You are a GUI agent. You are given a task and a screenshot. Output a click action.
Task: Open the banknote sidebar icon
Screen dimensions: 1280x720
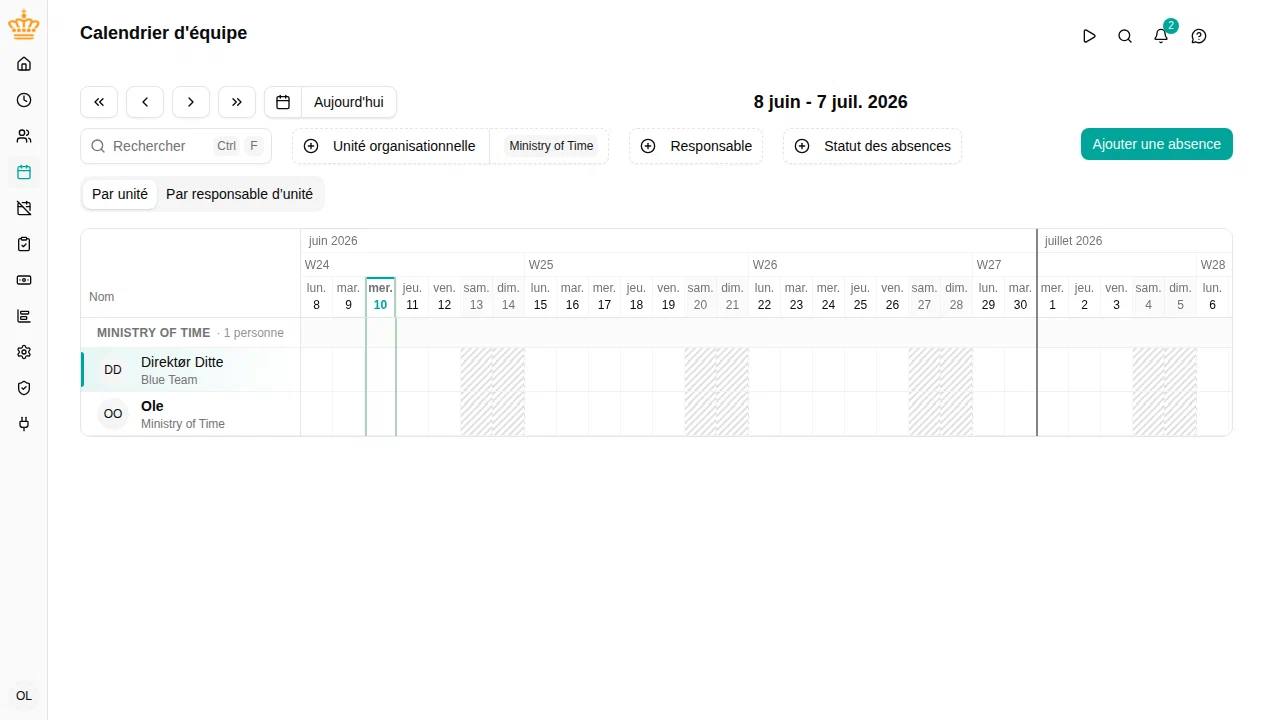point(24,280)
